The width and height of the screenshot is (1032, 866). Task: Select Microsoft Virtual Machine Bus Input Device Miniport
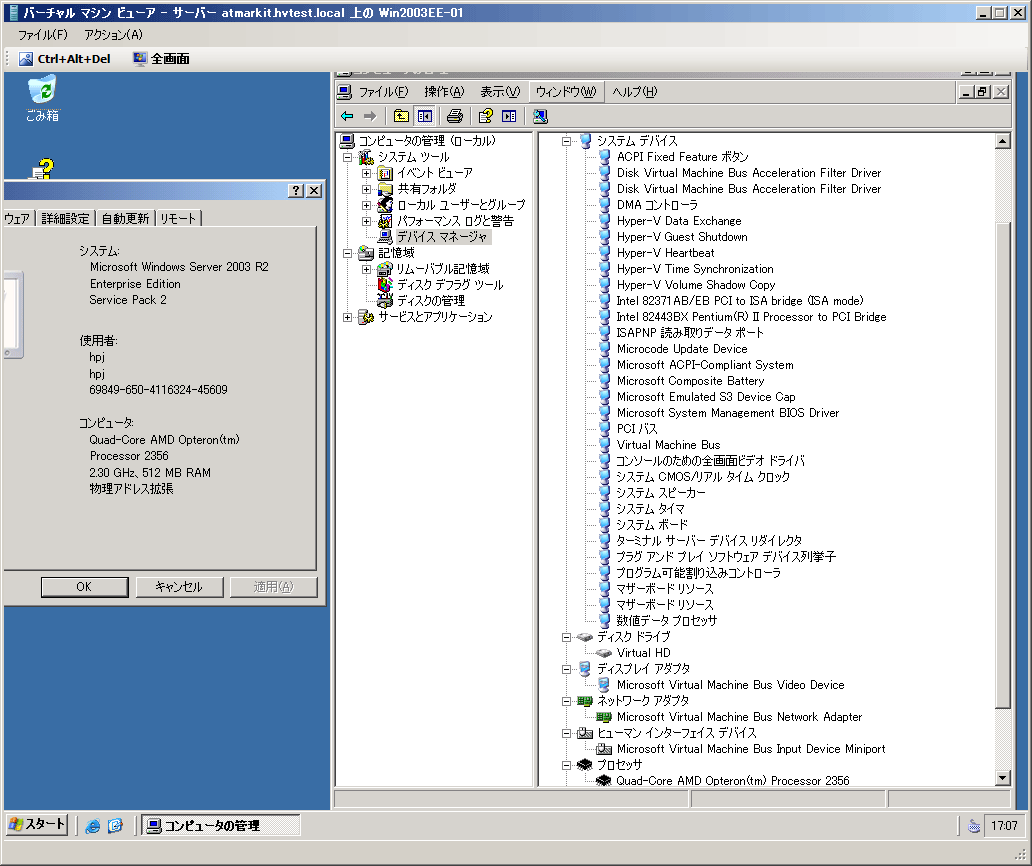pos(750,749)
